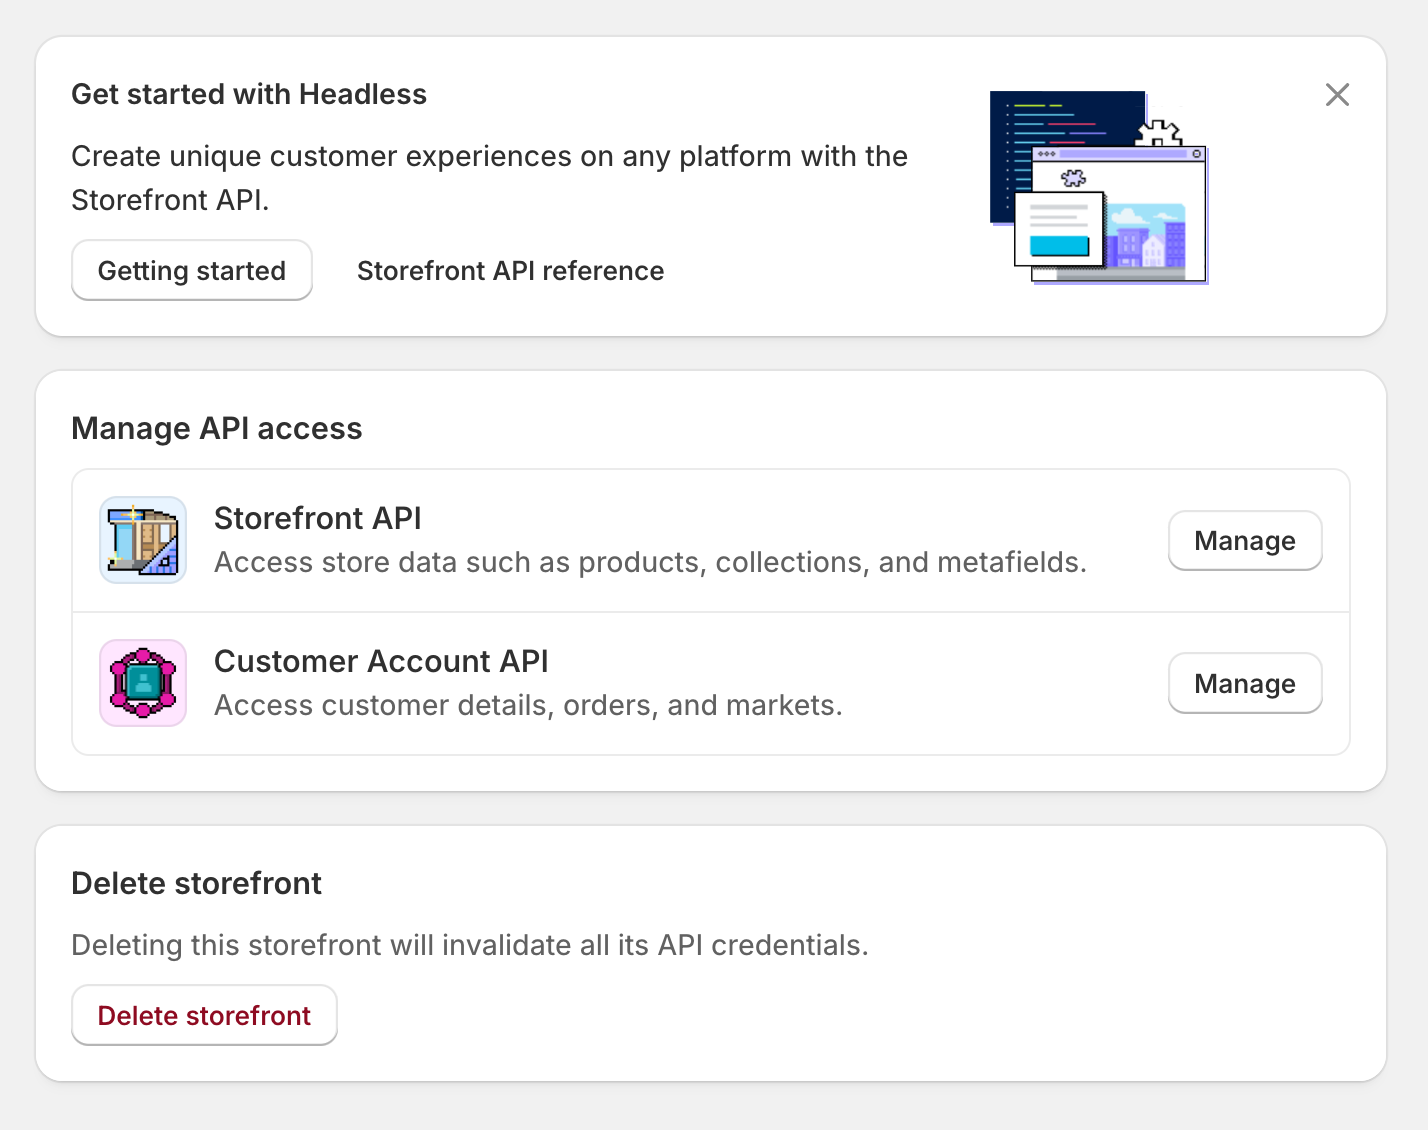
Task: Dismiss the Get started with Headless card
Action: tap(1337, 95)
